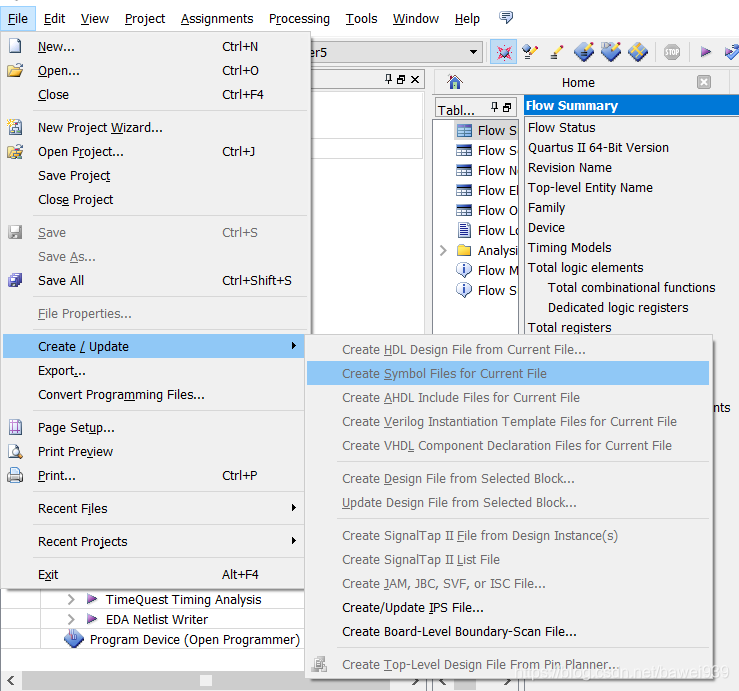The height and width of the screenshot is (691, 739).
Task: Choose New... from File menu
Action: coord(156,46)
